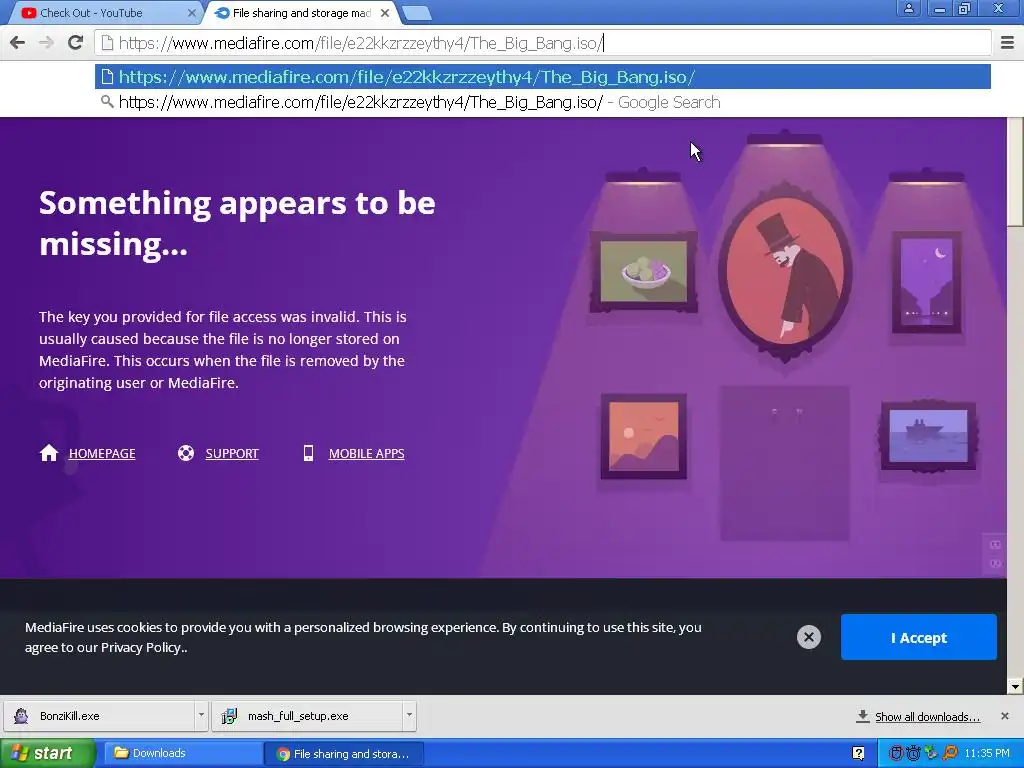This screenshot has height=768, width=1024.
Task: Open a new tab with the new tab button
Action: pyautogui.click(x=416, y=12)
